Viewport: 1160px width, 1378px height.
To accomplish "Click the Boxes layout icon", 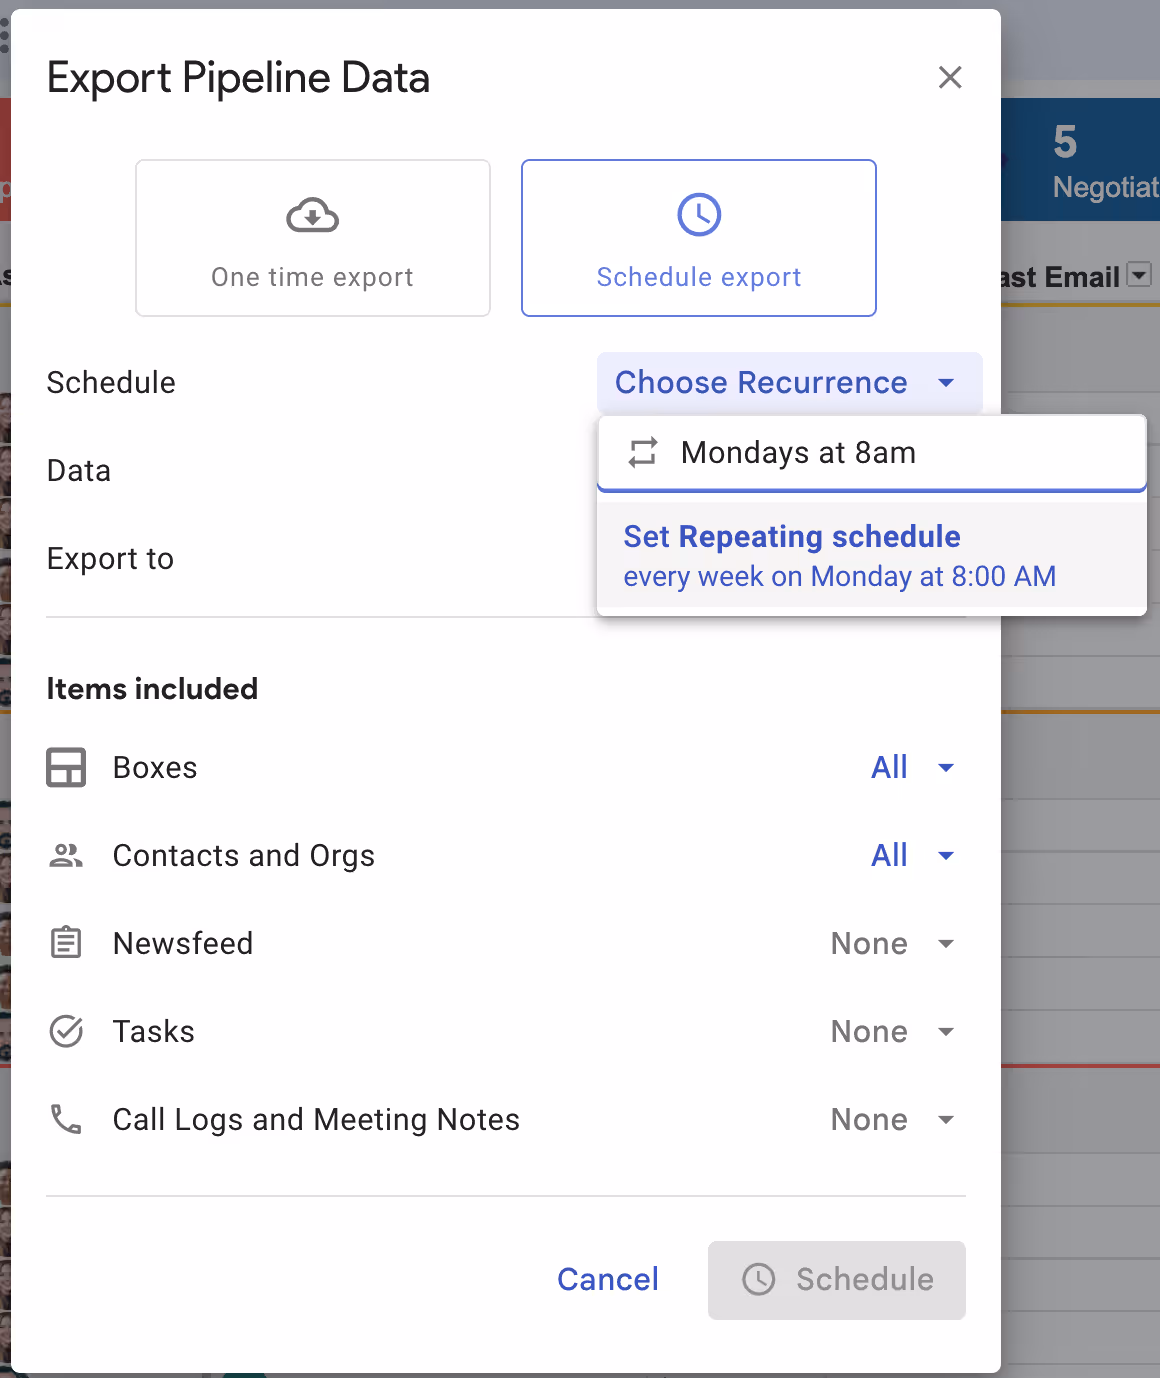I will [66, 768].
